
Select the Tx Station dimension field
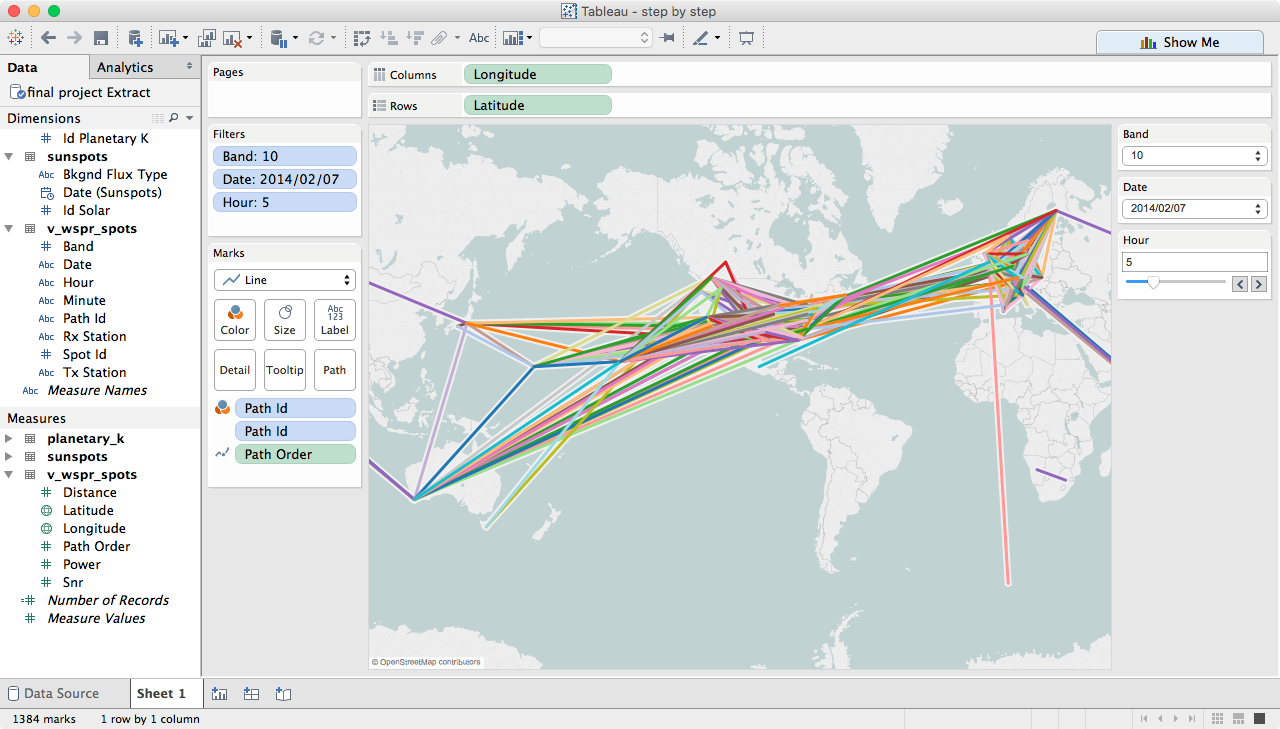[x=94, y=372]
